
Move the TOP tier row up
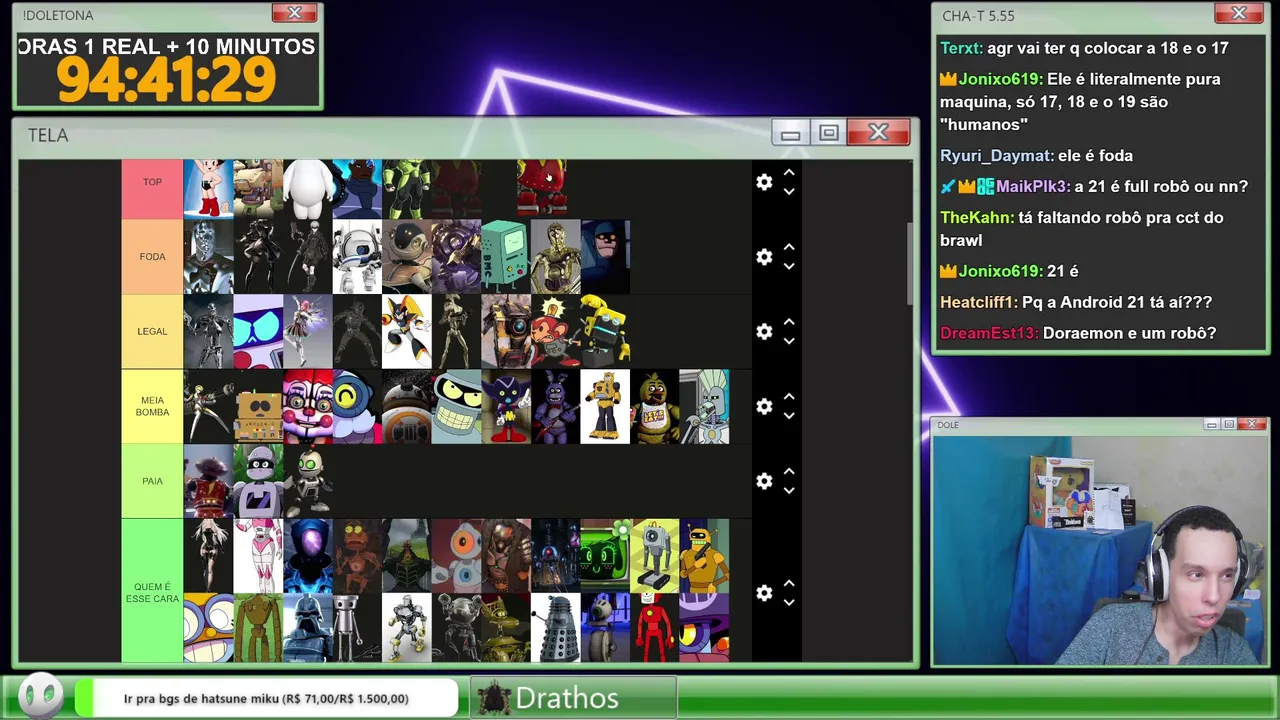point(789,172)
